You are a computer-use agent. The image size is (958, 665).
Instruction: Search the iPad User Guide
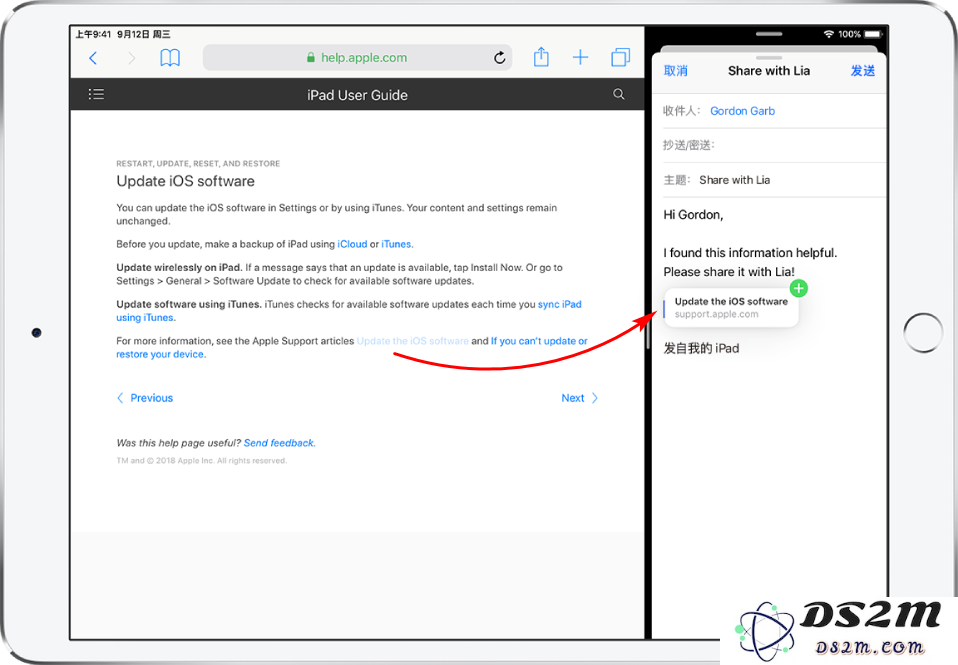tap(618, 94)
